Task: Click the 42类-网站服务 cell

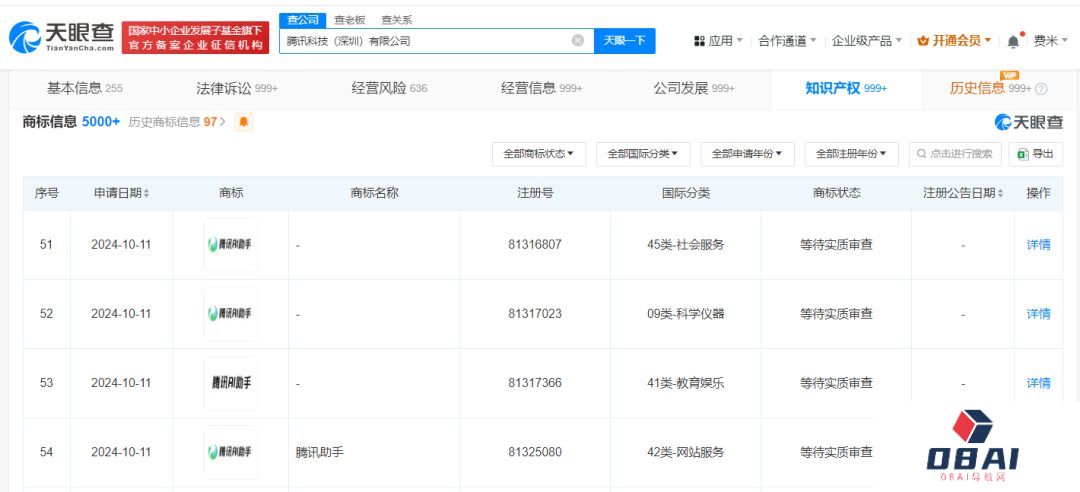Action: pos(685,453)
